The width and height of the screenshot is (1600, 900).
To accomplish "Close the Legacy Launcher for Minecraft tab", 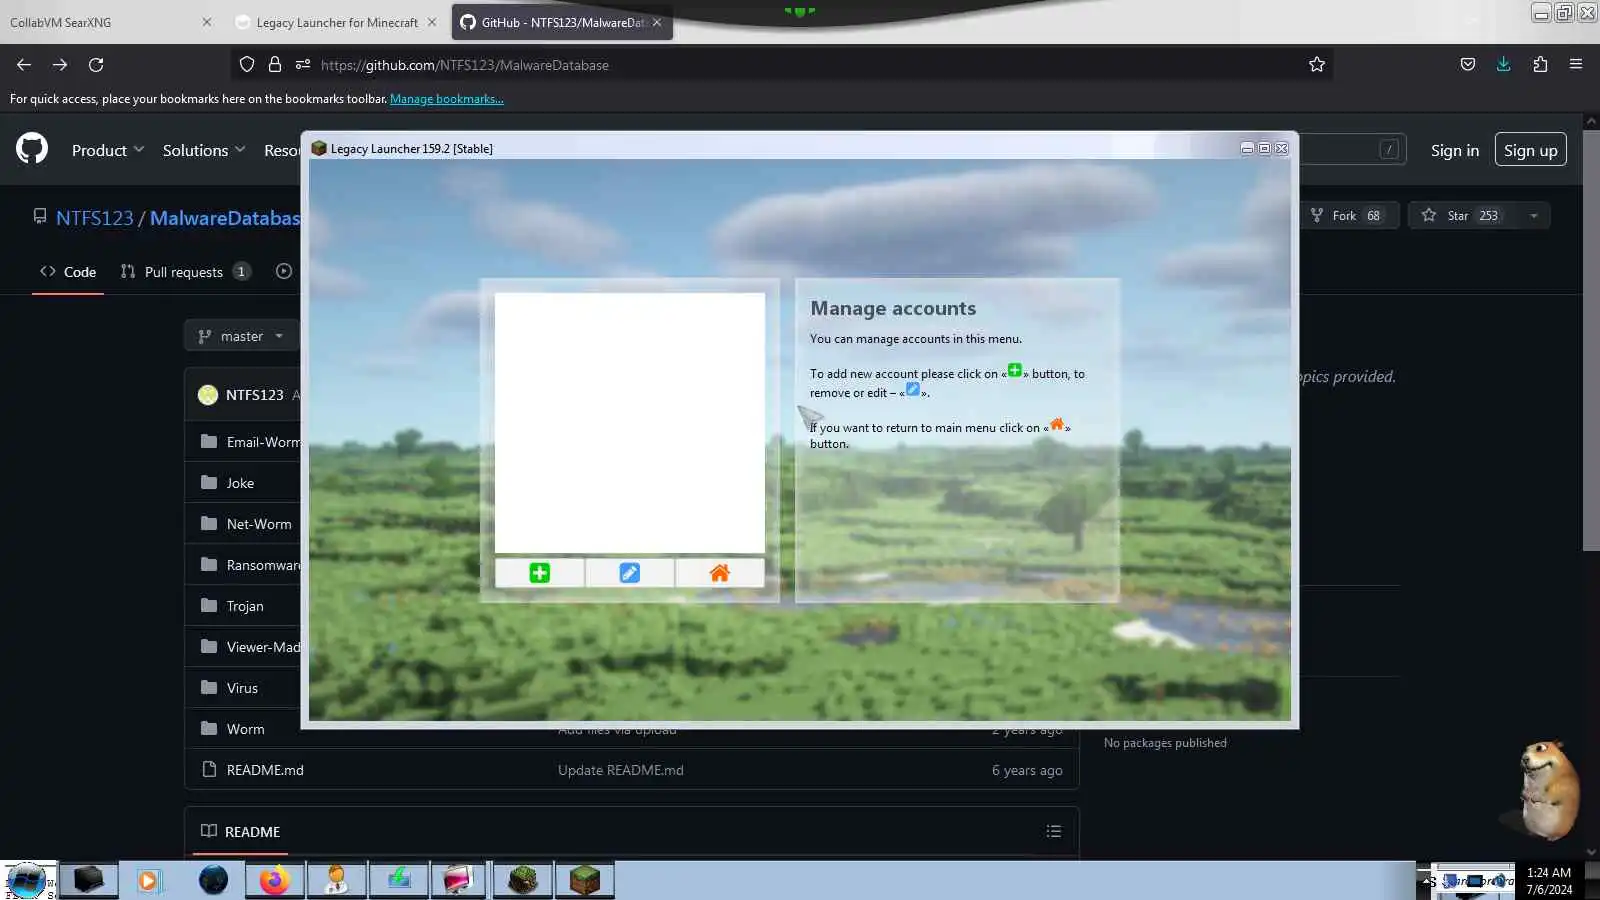I will click(432, 22).
